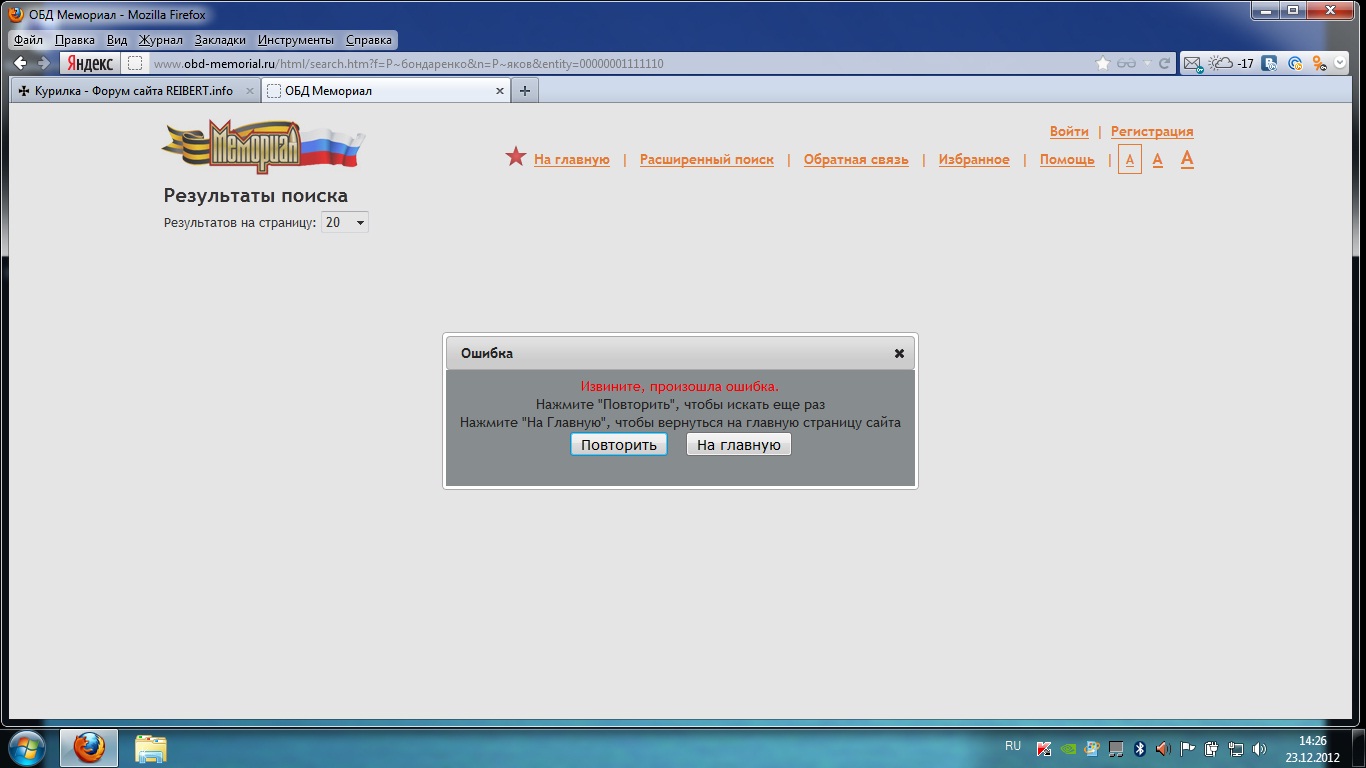The image size is (1366, 768).
Task: Click the weather widget showing -17
Action: (1231, 64)
